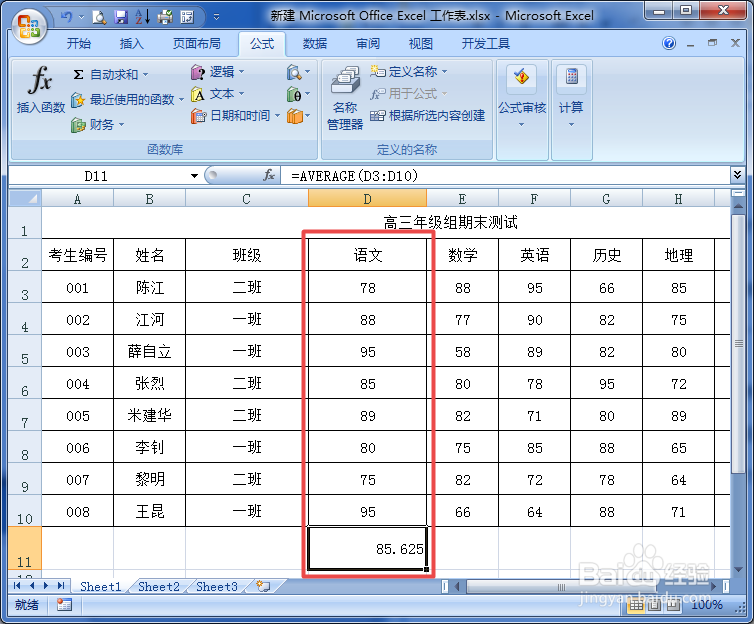Select column A header
Image resolution: width=754 pixels, height=624 pixels.
pos(77,199)
